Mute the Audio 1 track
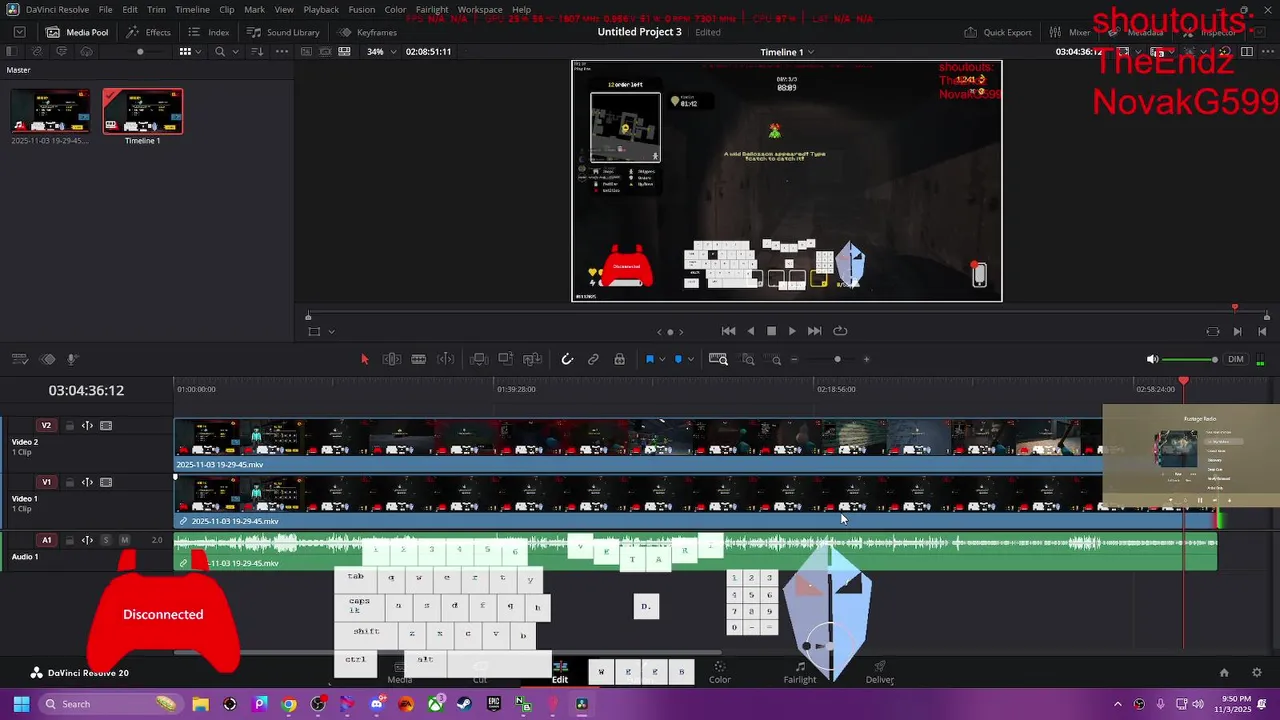1280x720 pixels. [125, 540]
